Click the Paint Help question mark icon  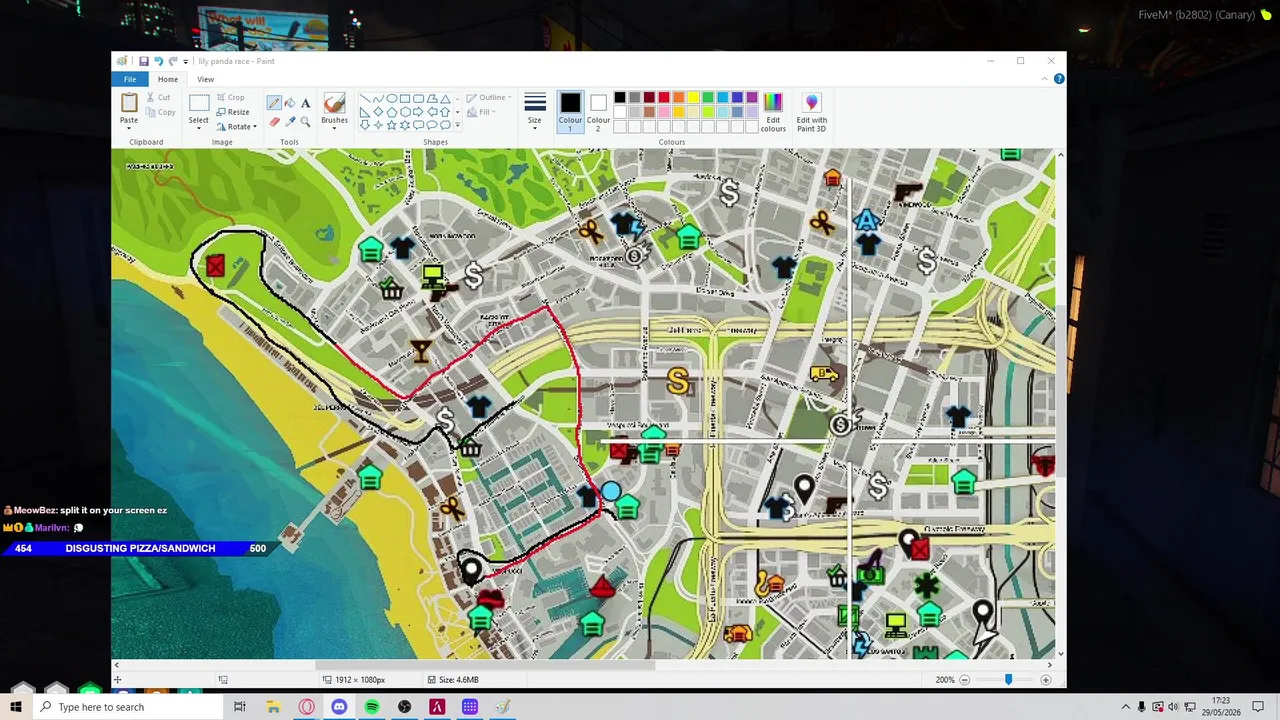click(1059, 79)
